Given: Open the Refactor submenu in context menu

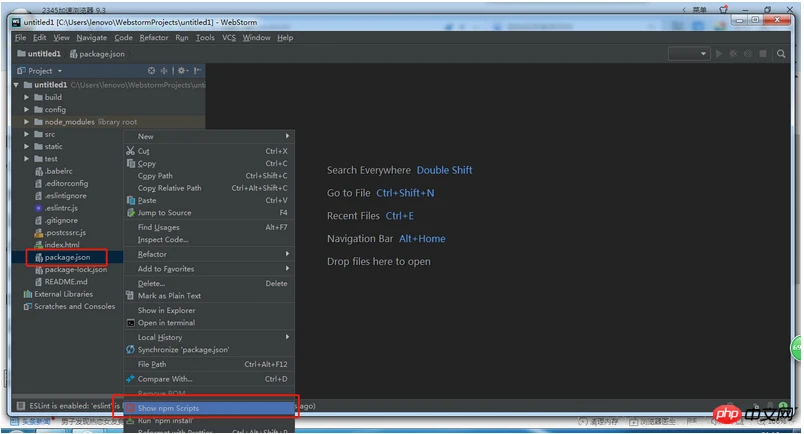Looking at the screenshot, I should tap(209, 254).
